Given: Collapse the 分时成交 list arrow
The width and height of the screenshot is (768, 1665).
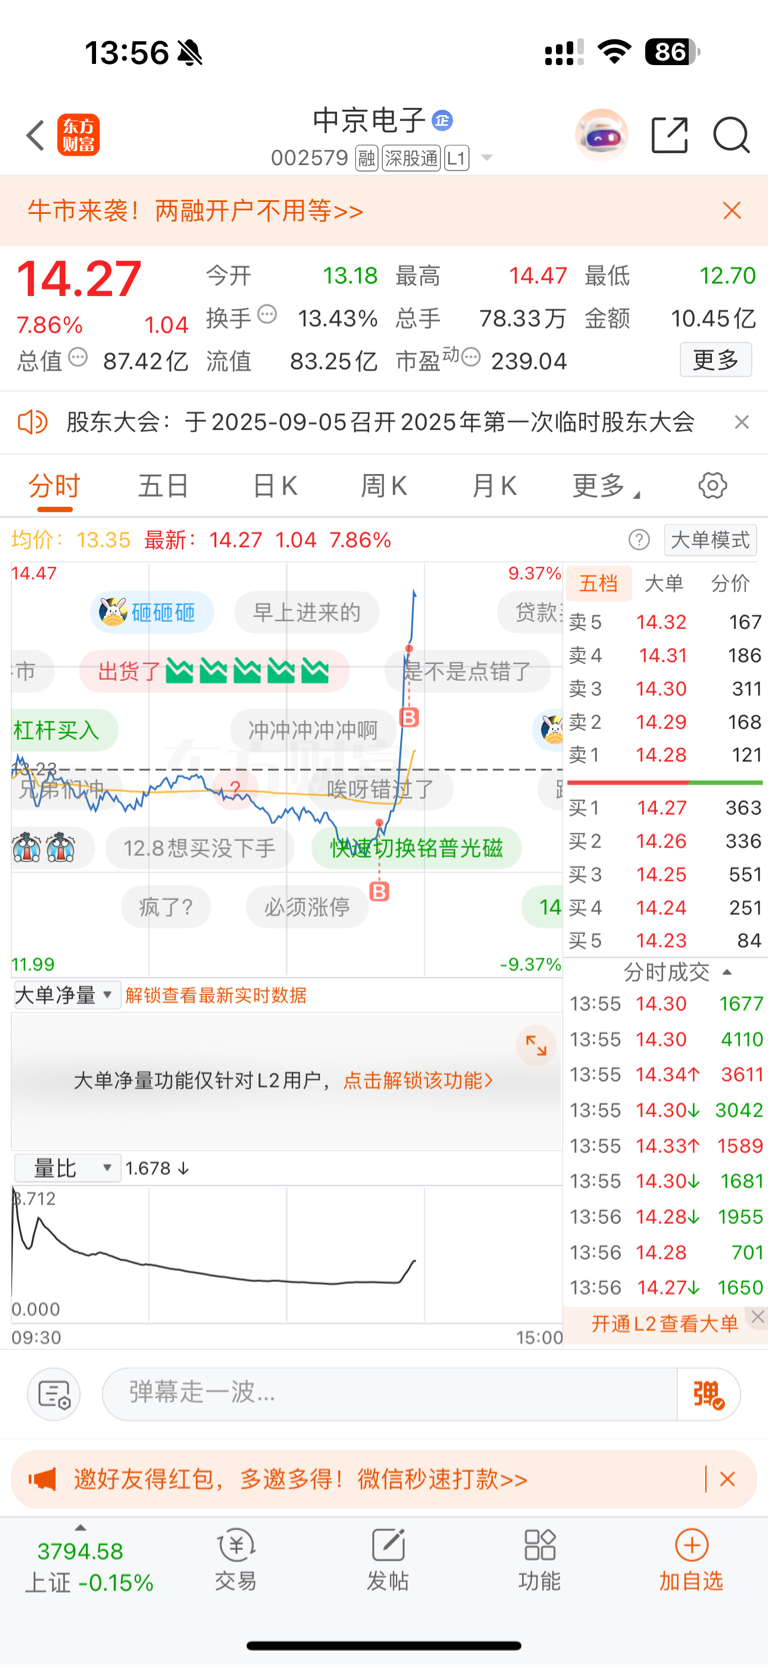Looking at the screenshot, I should click(726, 972).
